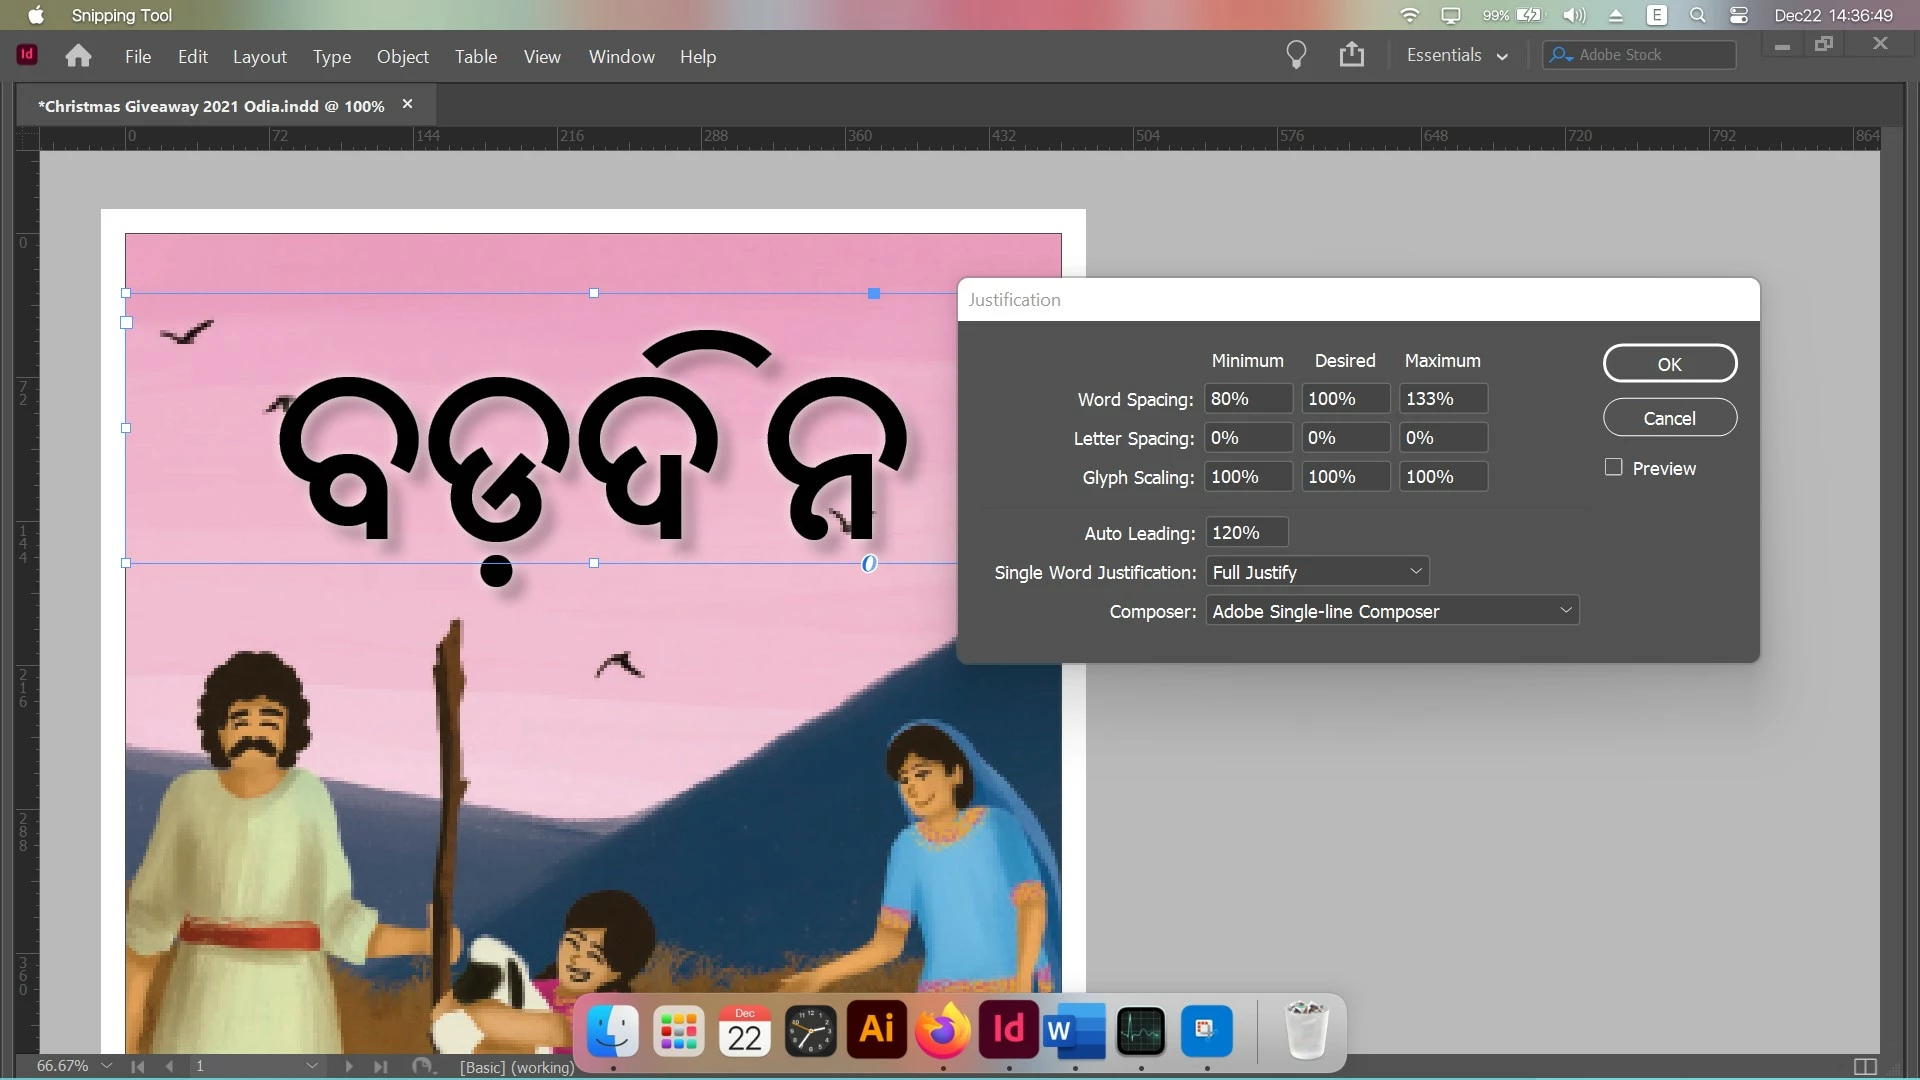1920x1080 pixels.
Task: Enable the Preview checkbox
Action: 1613,467
